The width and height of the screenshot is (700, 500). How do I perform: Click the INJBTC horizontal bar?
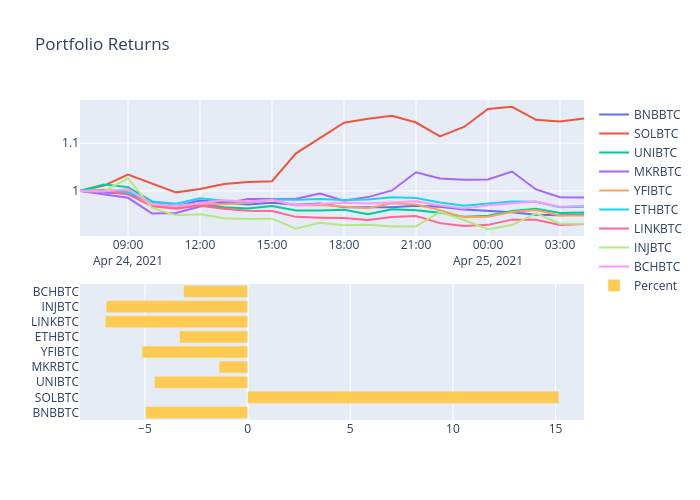click(x=177, y=307)
